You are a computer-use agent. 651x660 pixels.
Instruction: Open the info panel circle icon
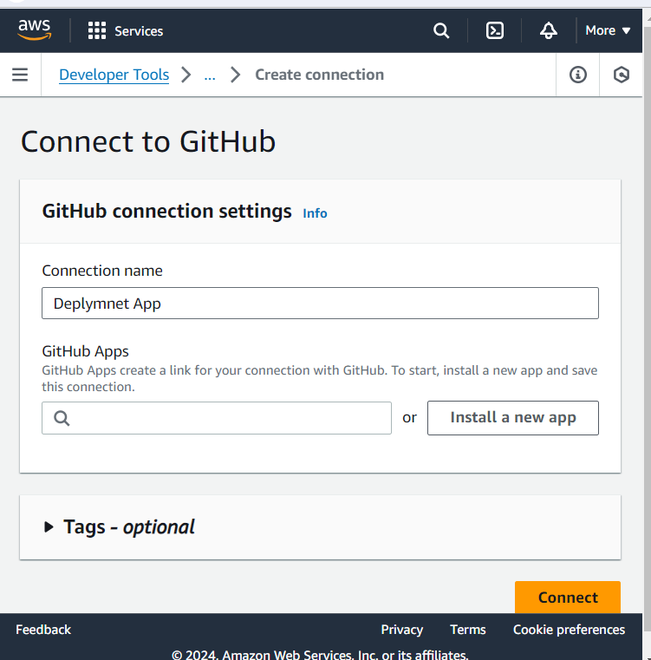coord(578,75)
